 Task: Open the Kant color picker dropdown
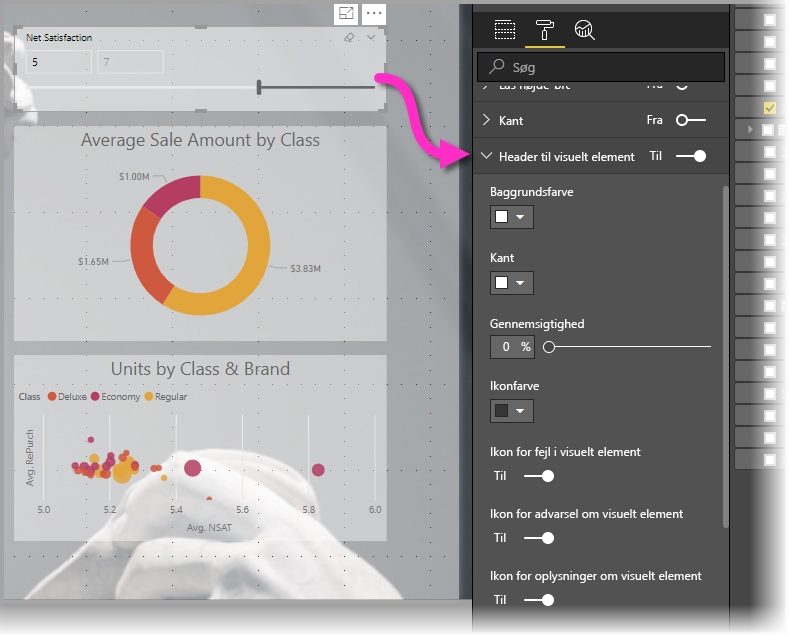pyautogui.click(x=512, y=283)
